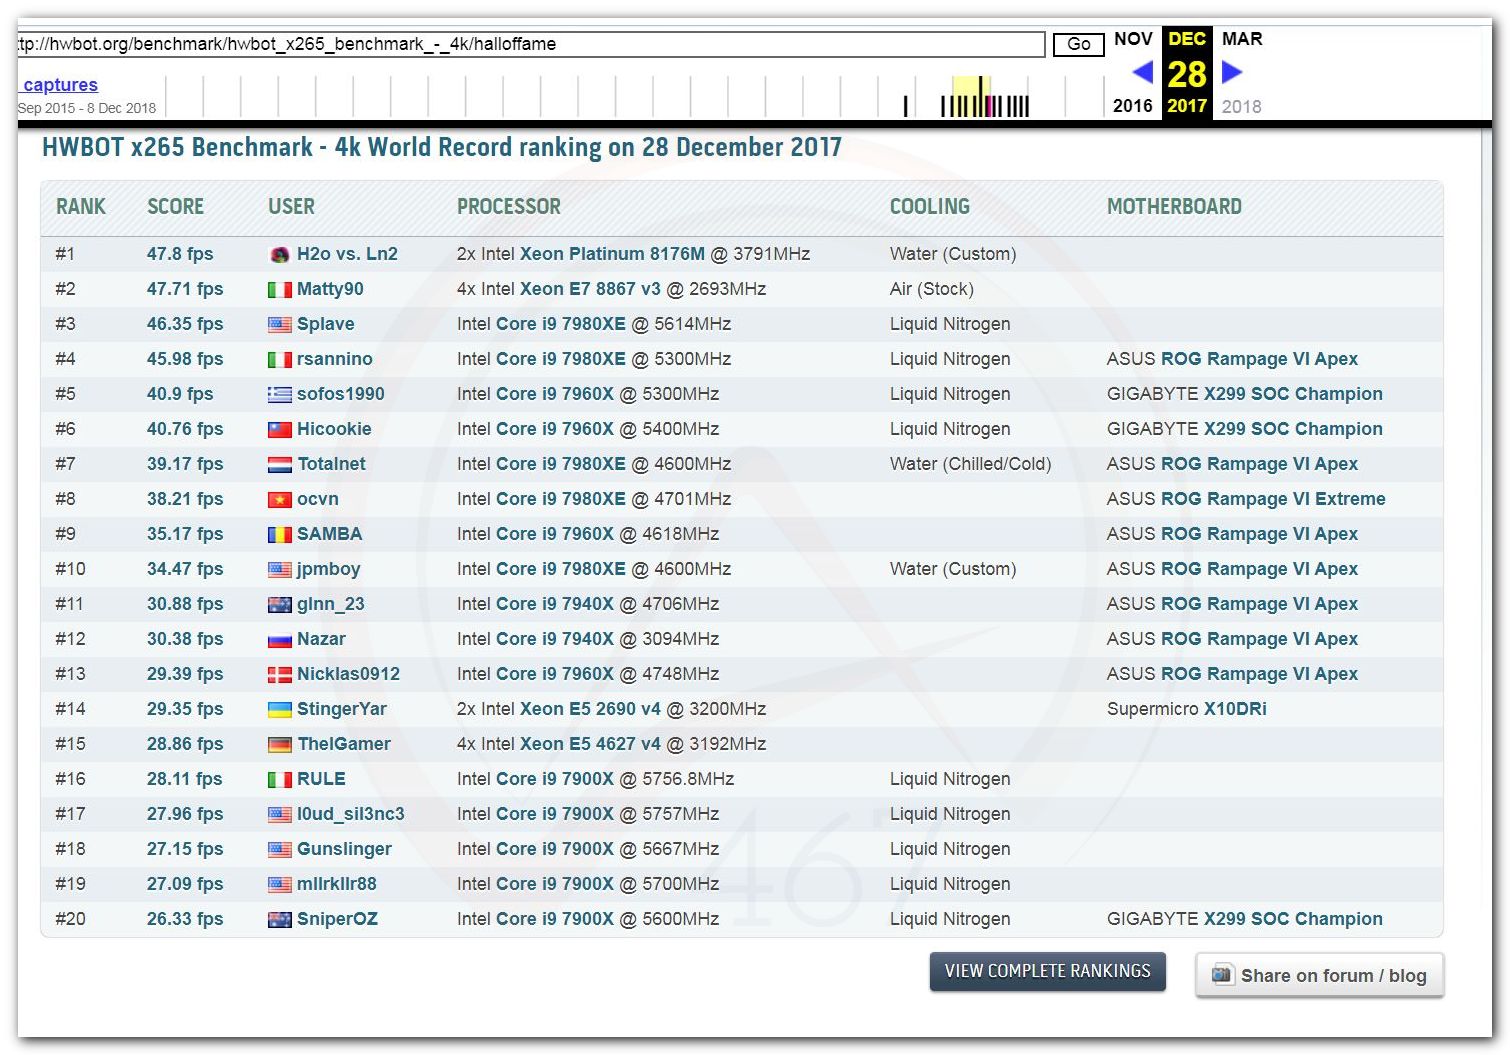This screenshot has height=1055, width=1510.
Task: Click the Go button
Action: point(1078,44)
